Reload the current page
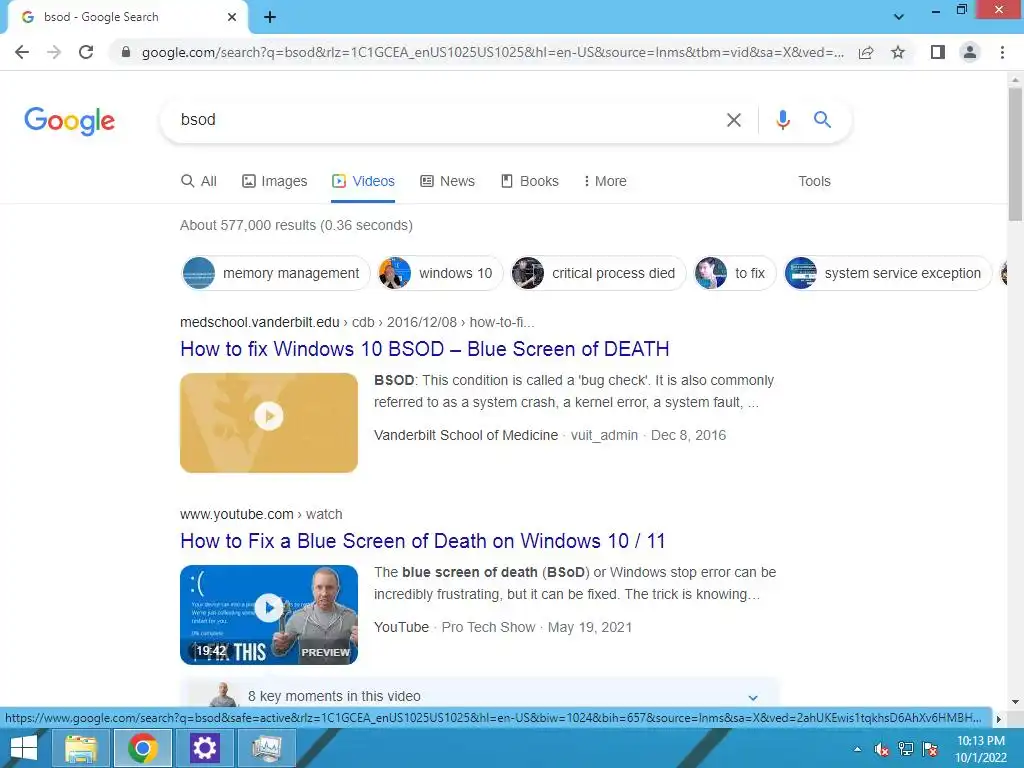Viewport: 1024px width, 768px height. pyautogui.click(x=86, y=52)
